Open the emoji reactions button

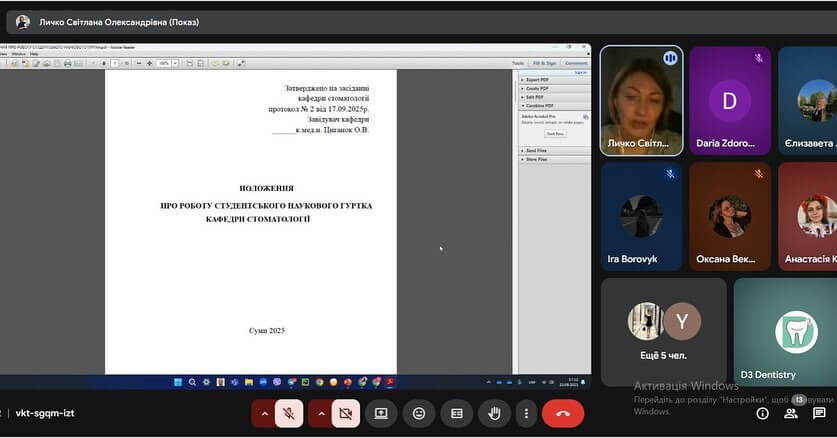coord(419,413)
